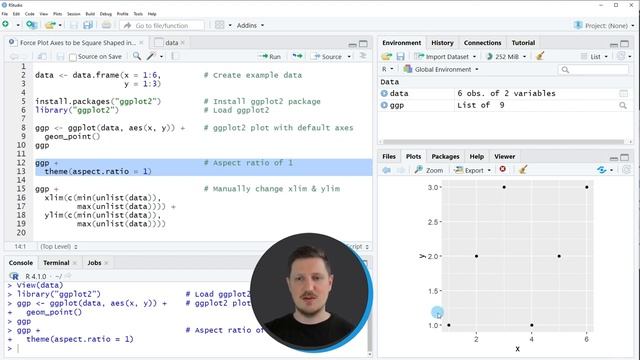Viewport: 640px width, 360px height.
Task: Click the Environment horizontal scrollbar
Action: (503, 142)
